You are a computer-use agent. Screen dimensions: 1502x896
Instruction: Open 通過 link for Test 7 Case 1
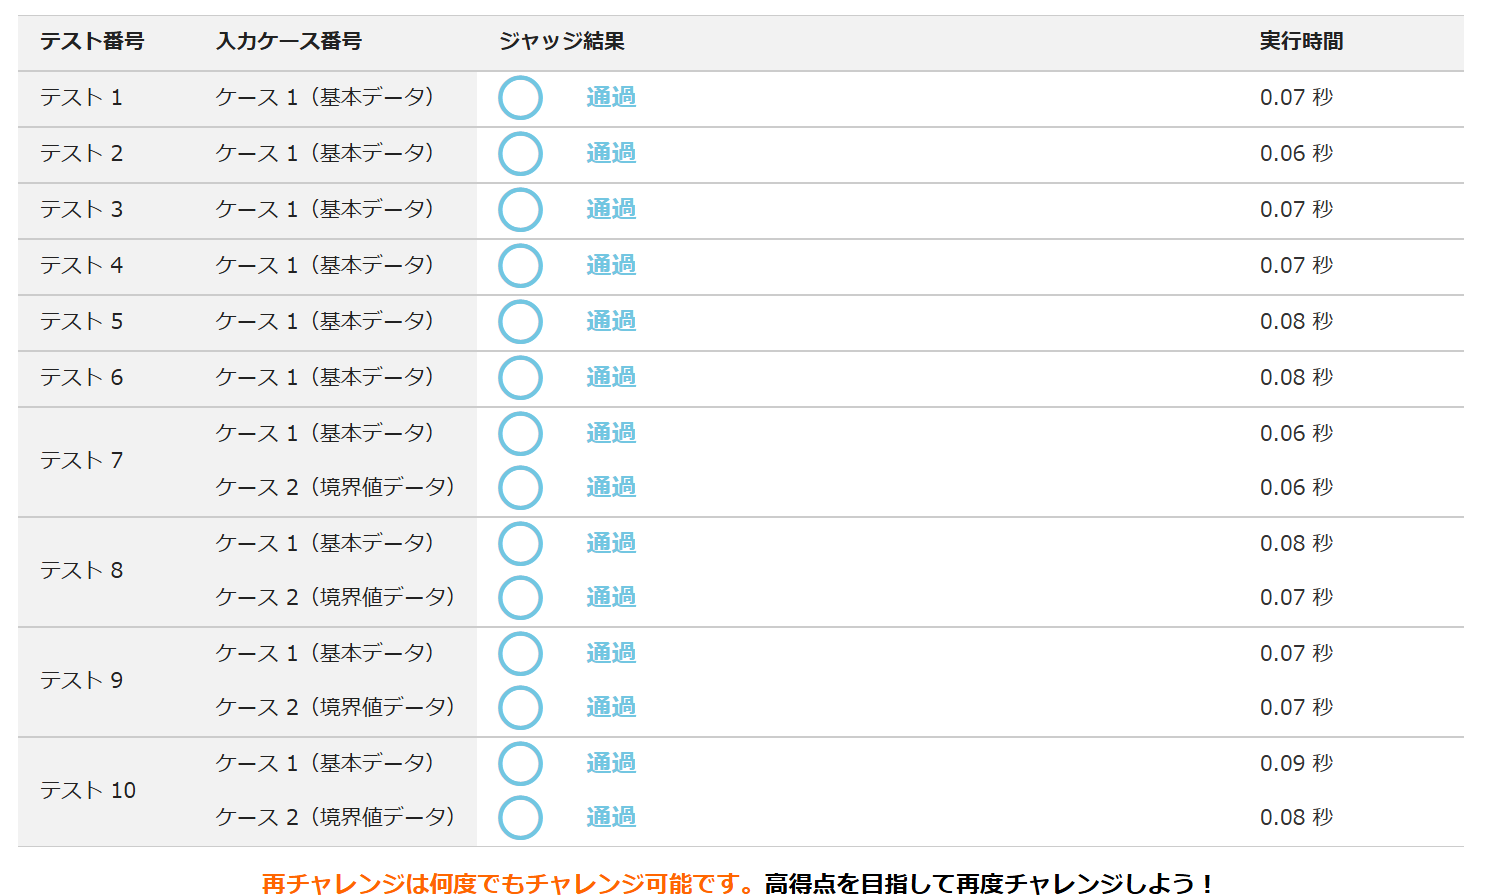click(x=611, y=433)
